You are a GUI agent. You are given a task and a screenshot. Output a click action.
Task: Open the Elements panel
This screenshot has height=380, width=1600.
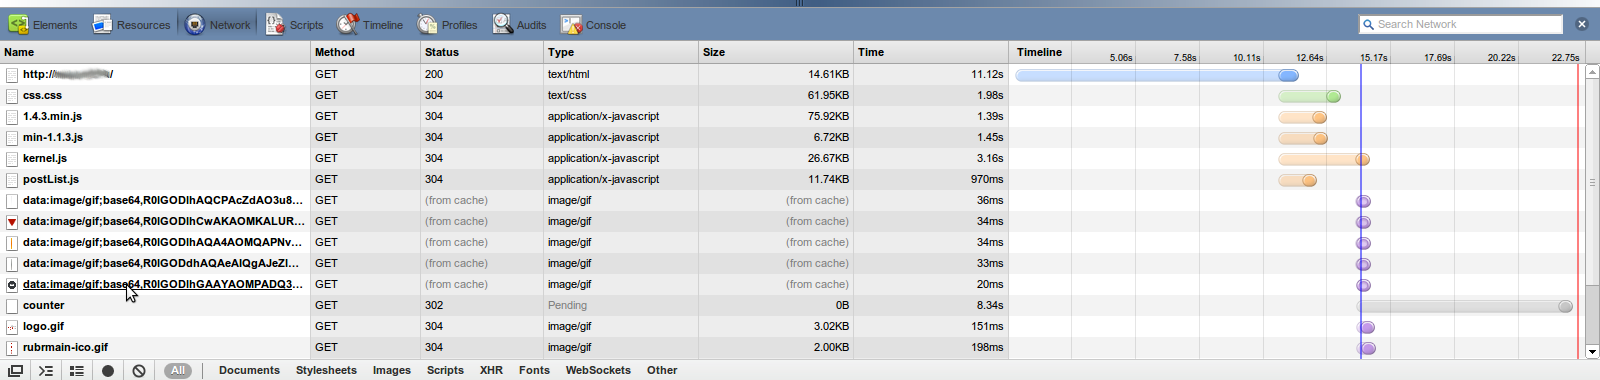tap(43, 24)
